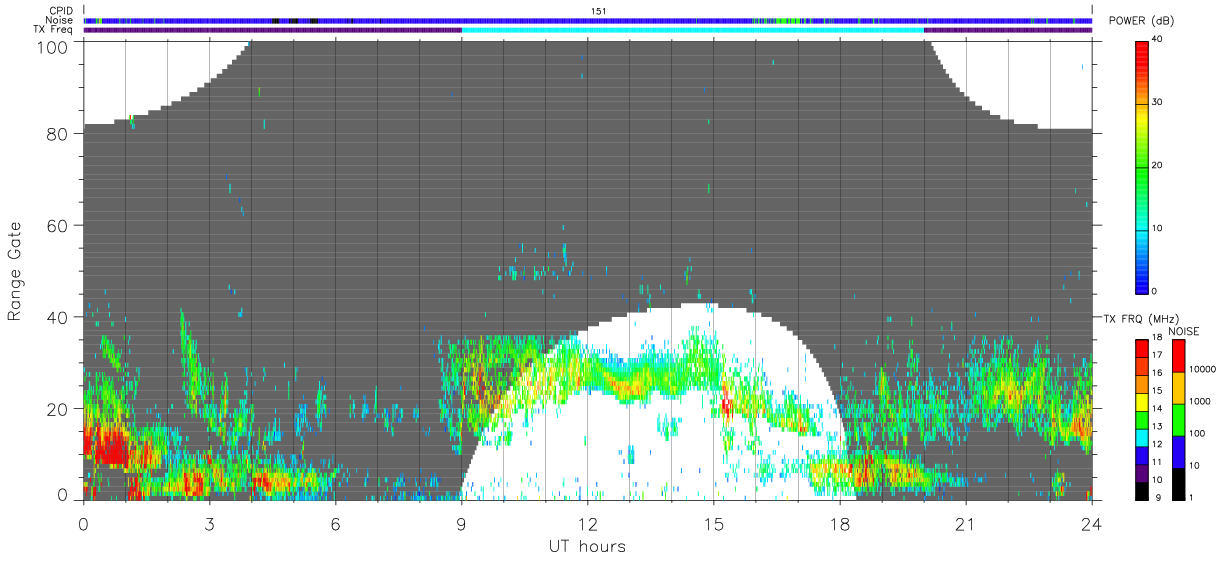Click the 'TX FRQ (MHz)' legend title
The image size is (1228, 567).
coord(1141,318)
